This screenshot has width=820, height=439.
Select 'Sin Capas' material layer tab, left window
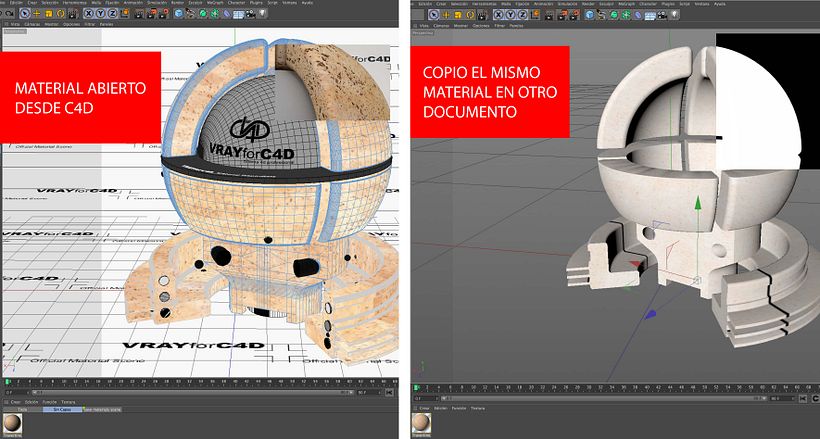click(62, 410)
